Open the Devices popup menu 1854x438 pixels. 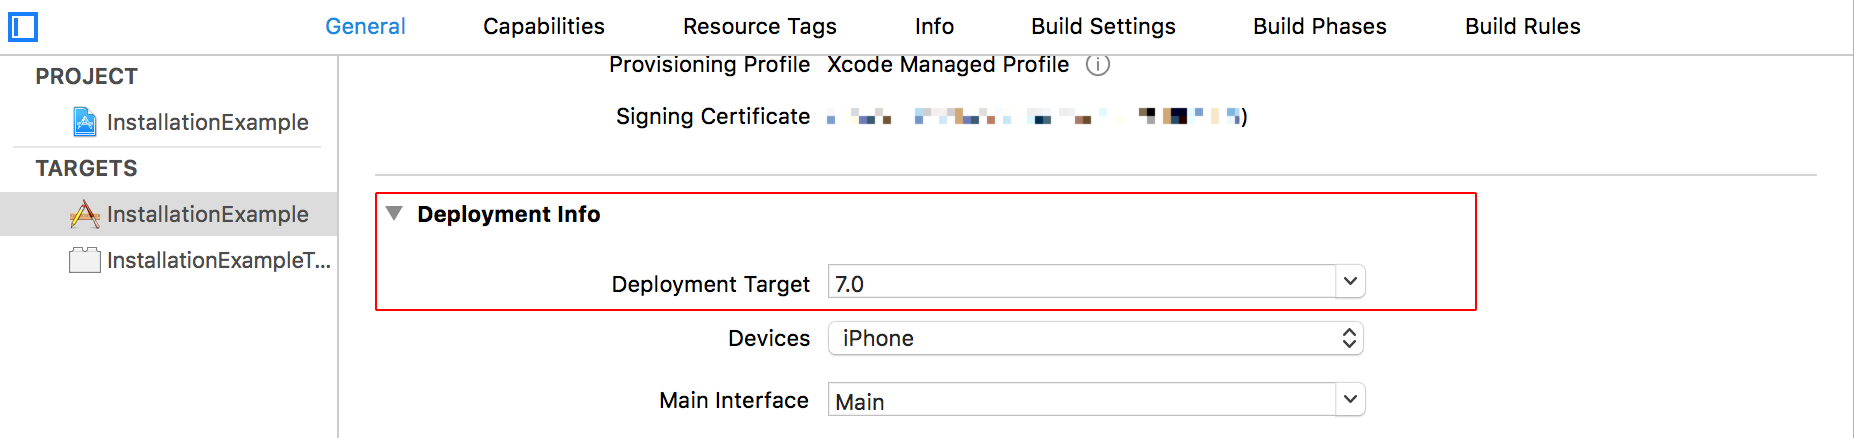pos(1096,338)
